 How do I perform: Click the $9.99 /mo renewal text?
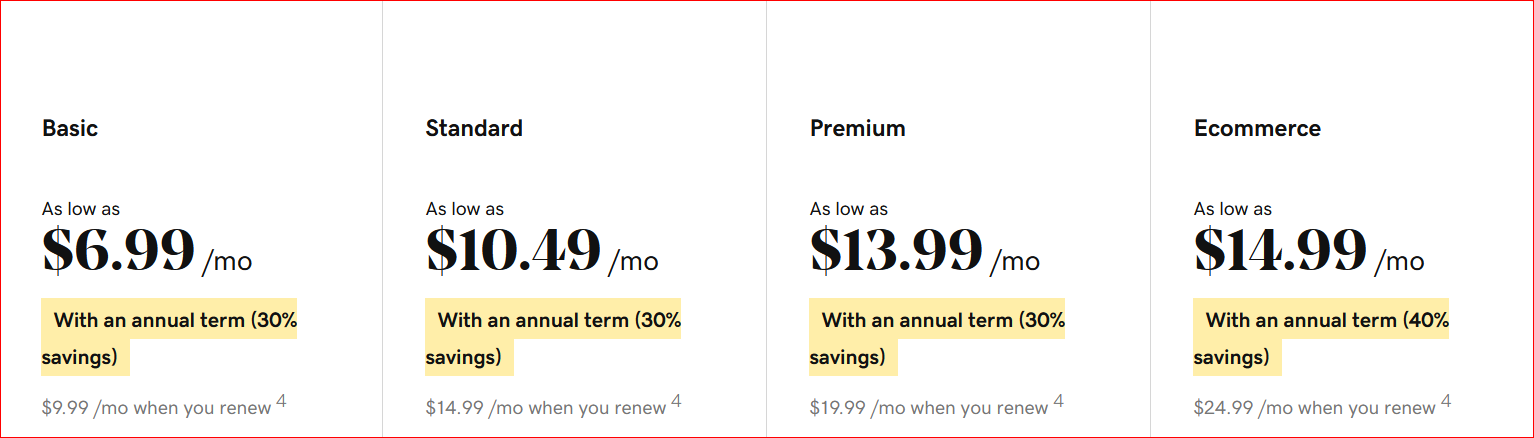pyautogui.click(x=157, y=408)
